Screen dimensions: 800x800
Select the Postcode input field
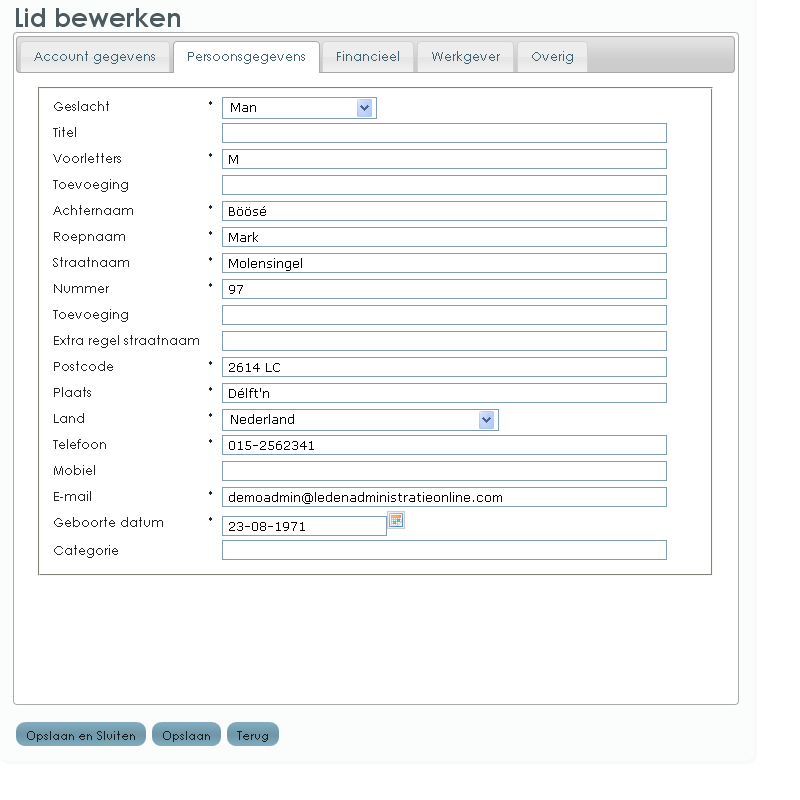(443, 367)
